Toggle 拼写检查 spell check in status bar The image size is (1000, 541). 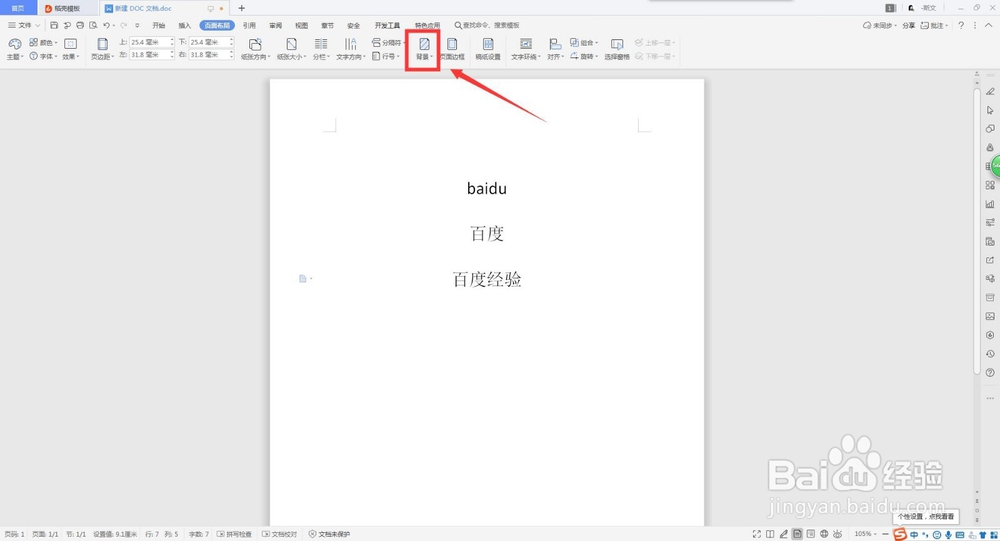[x=235, y=534]
